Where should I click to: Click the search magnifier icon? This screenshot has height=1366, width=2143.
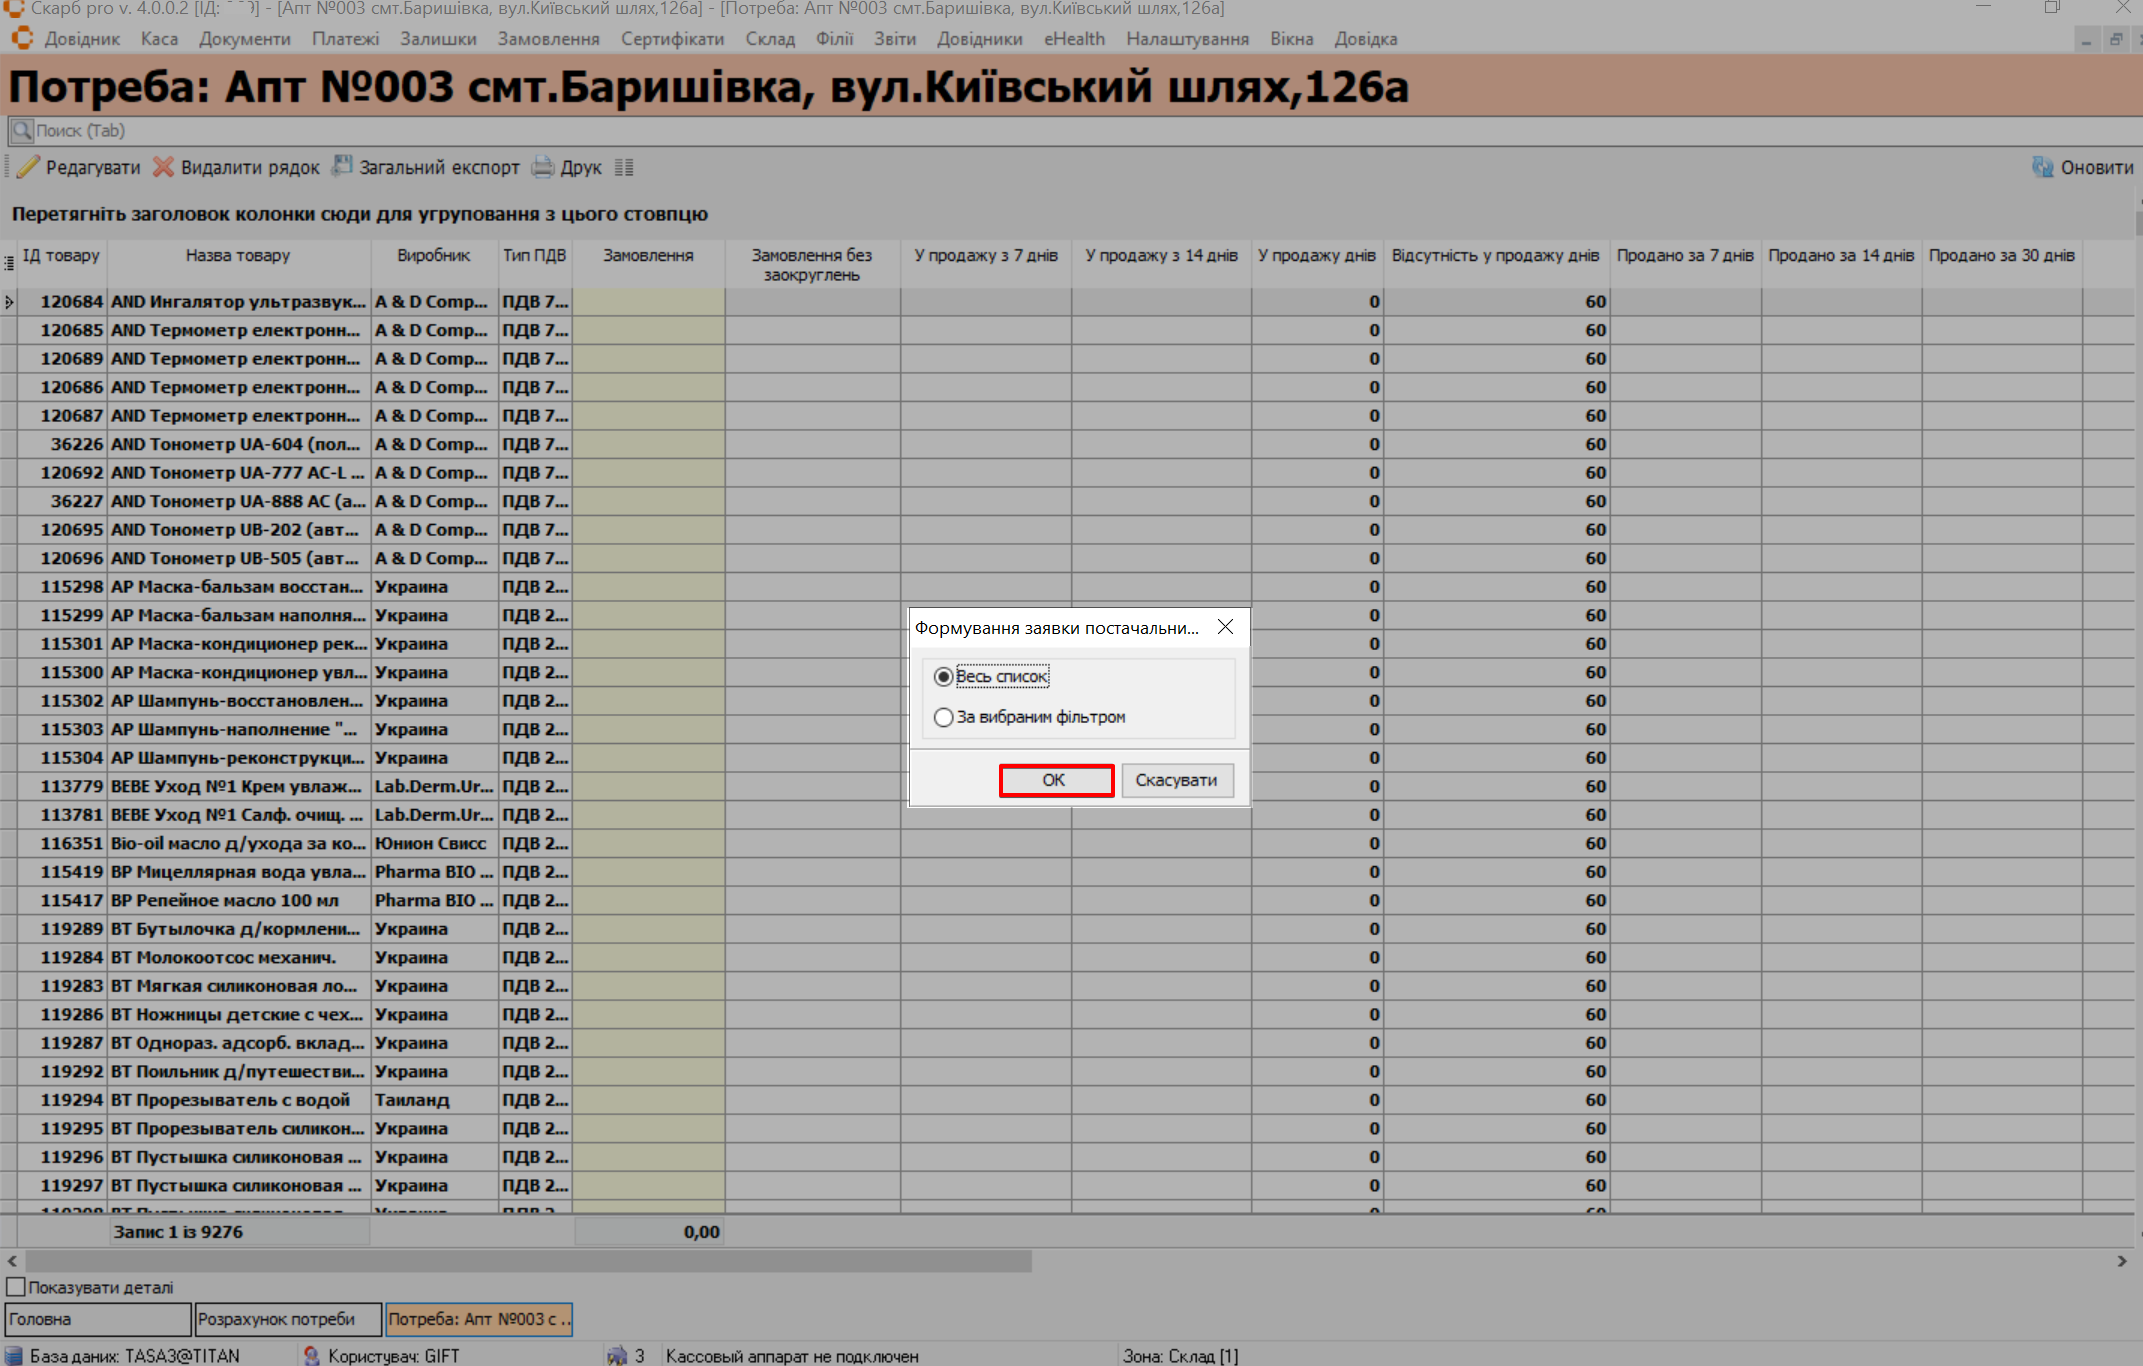pyautogui.click(x=21, y=131)
